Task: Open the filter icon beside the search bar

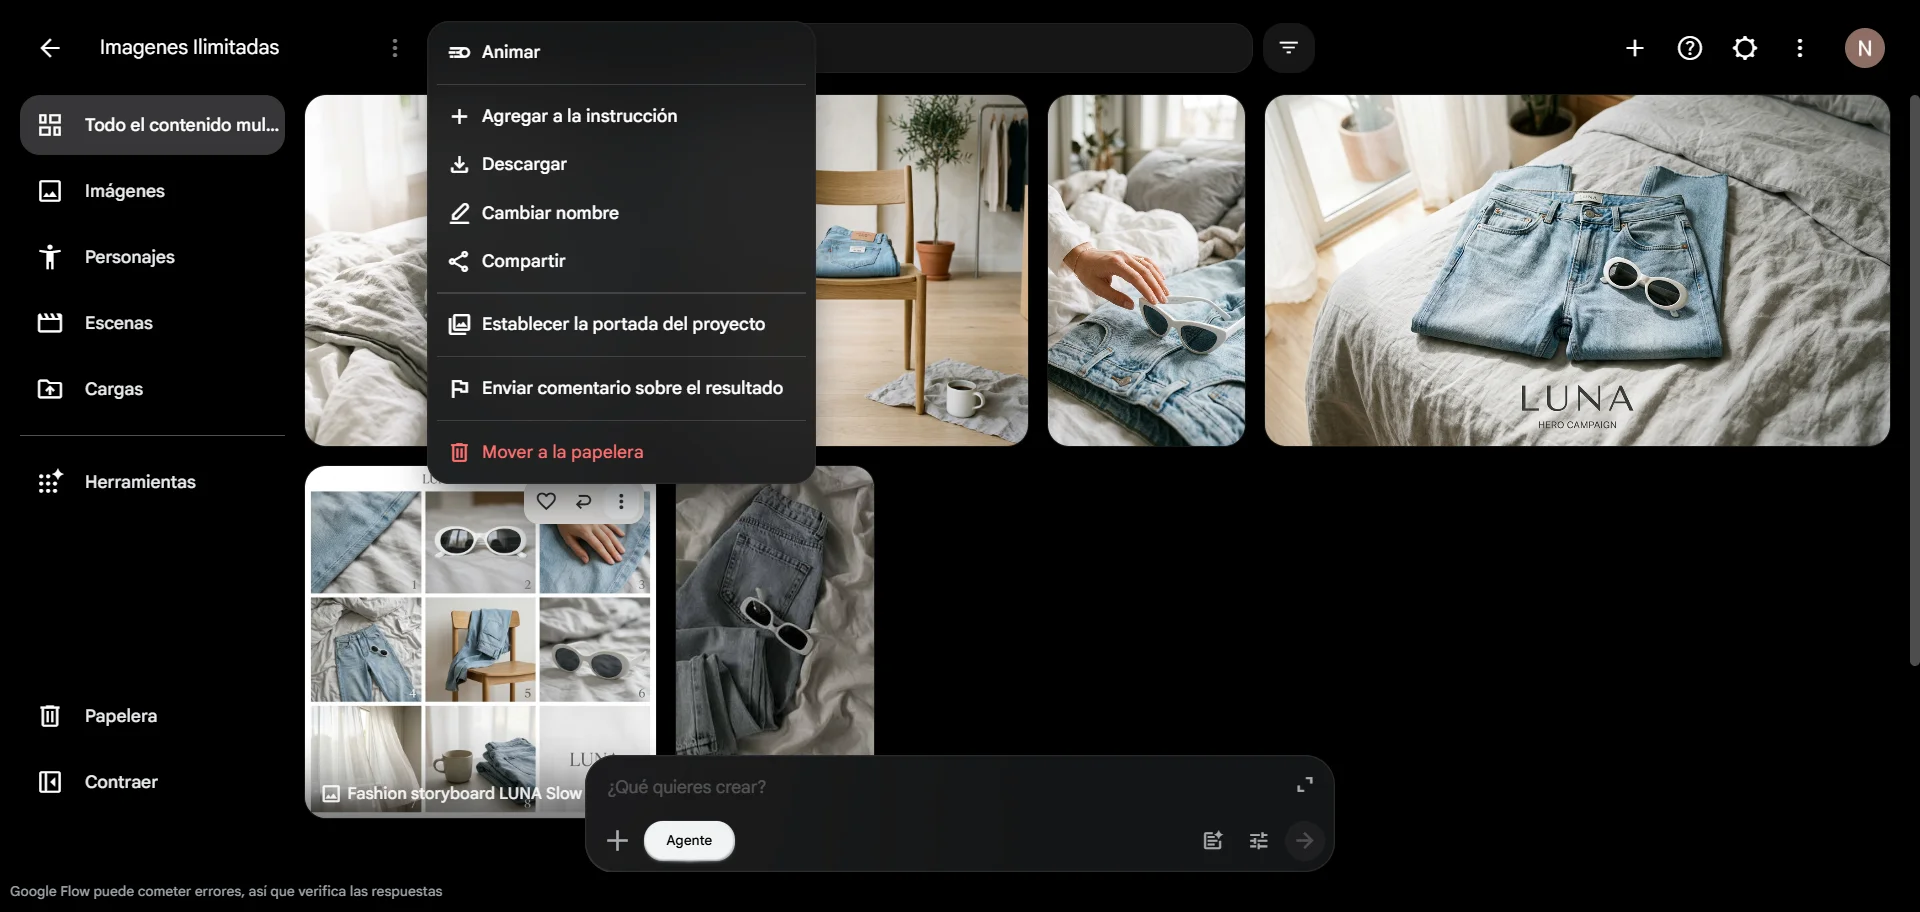Action: pos(1289,48)
